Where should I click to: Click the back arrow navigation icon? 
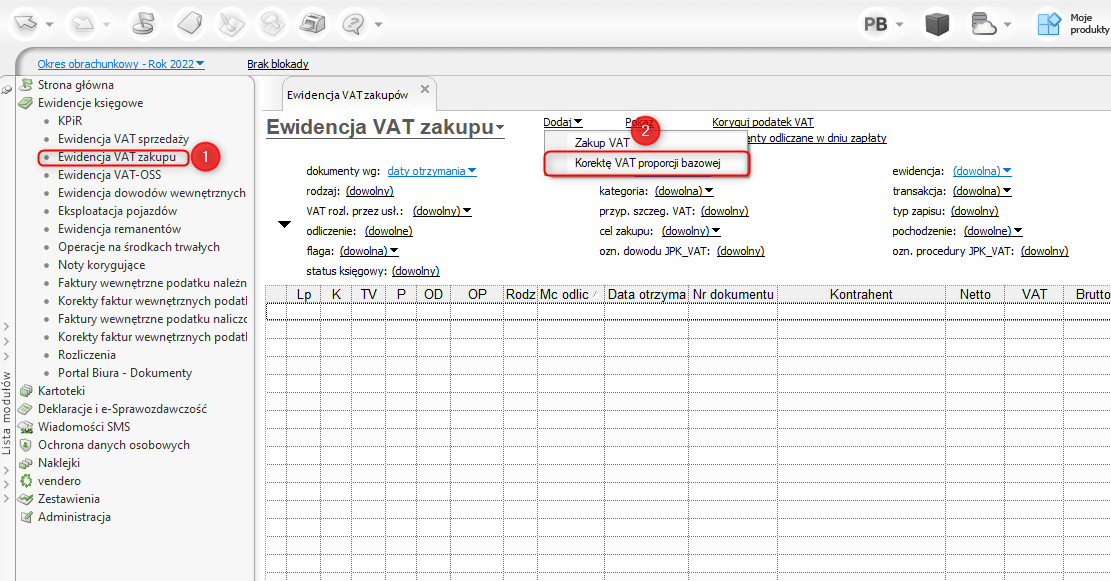[x=26, y=23]
